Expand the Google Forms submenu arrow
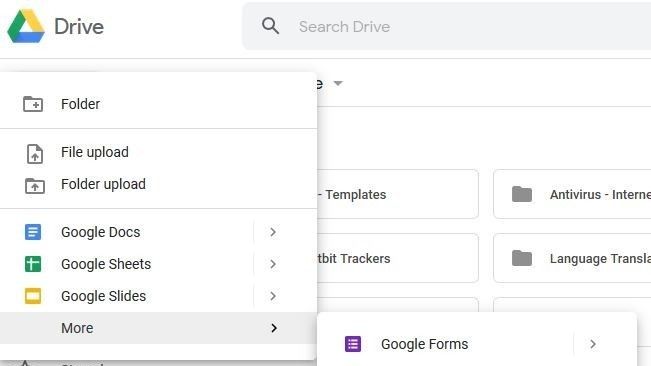The width and height of the screenshot is (651, 366). point(593,344)
